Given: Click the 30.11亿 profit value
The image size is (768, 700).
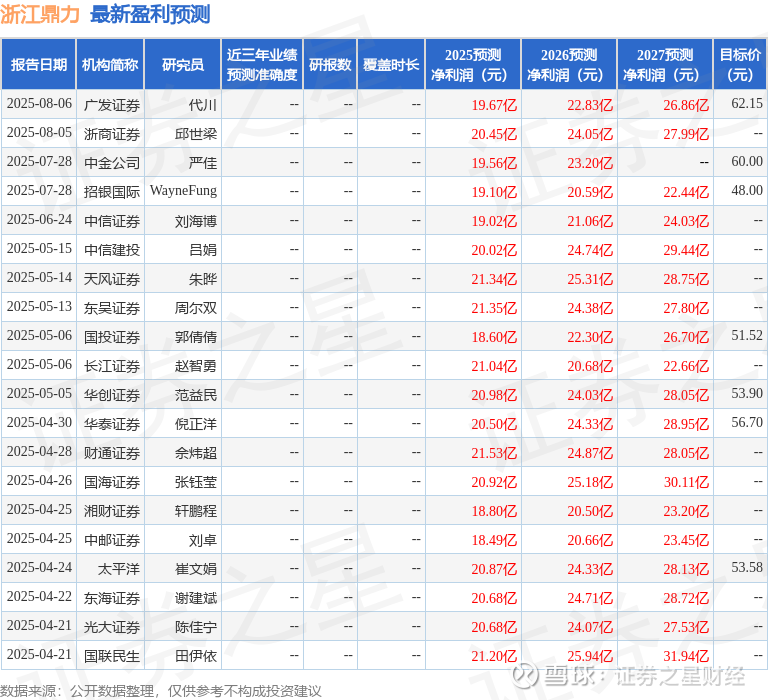Looking at the screenshot, I should [686, 482].
